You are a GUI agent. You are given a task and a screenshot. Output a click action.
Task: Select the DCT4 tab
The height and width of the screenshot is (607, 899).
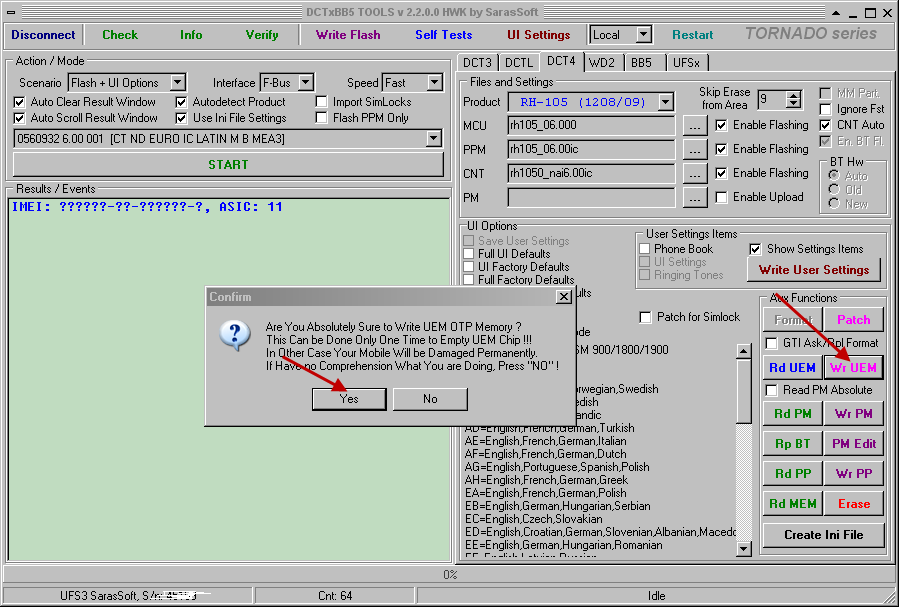(561, 61)
